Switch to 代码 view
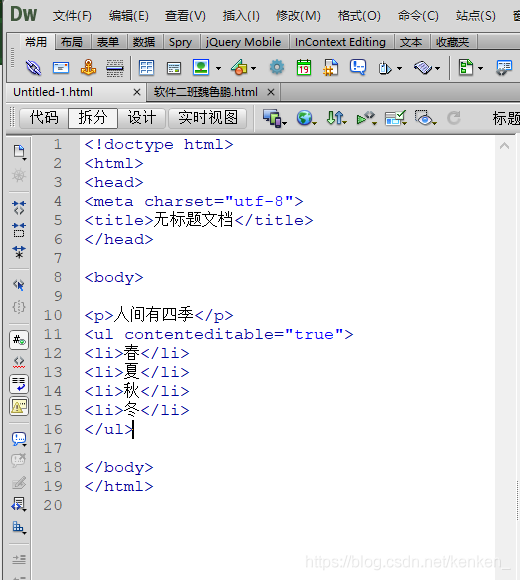This screenshot has width=520, height=580. pyautogui.click(x=44, y=118)
